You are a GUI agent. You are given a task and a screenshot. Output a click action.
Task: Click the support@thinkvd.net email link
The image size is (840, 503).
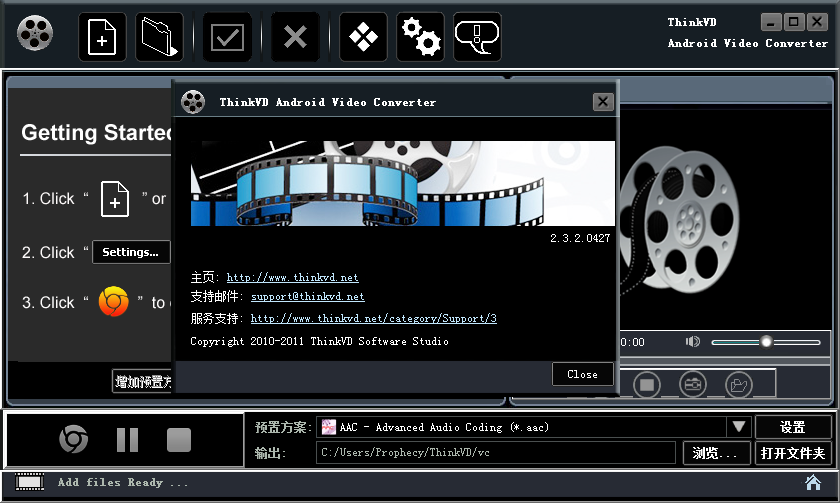click(308, 296)
